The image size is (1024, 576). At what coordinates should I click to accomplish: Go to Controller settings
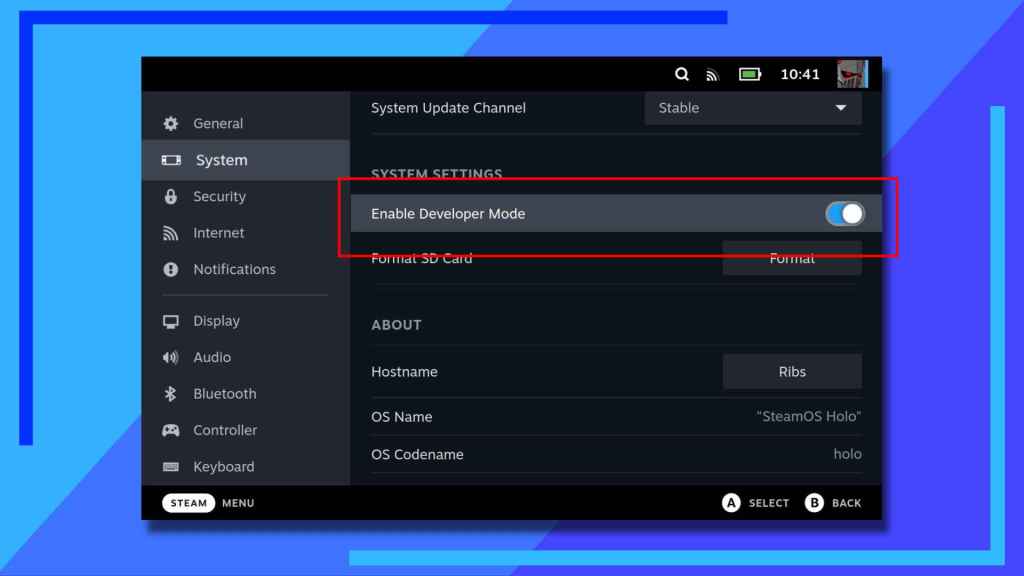click(x=246, y=430)
